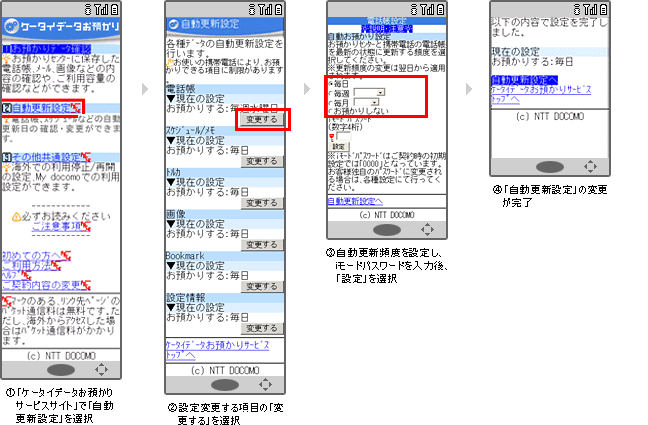Click the center oval key on second phone
648x425 pixels.
[x=225, y=385]
